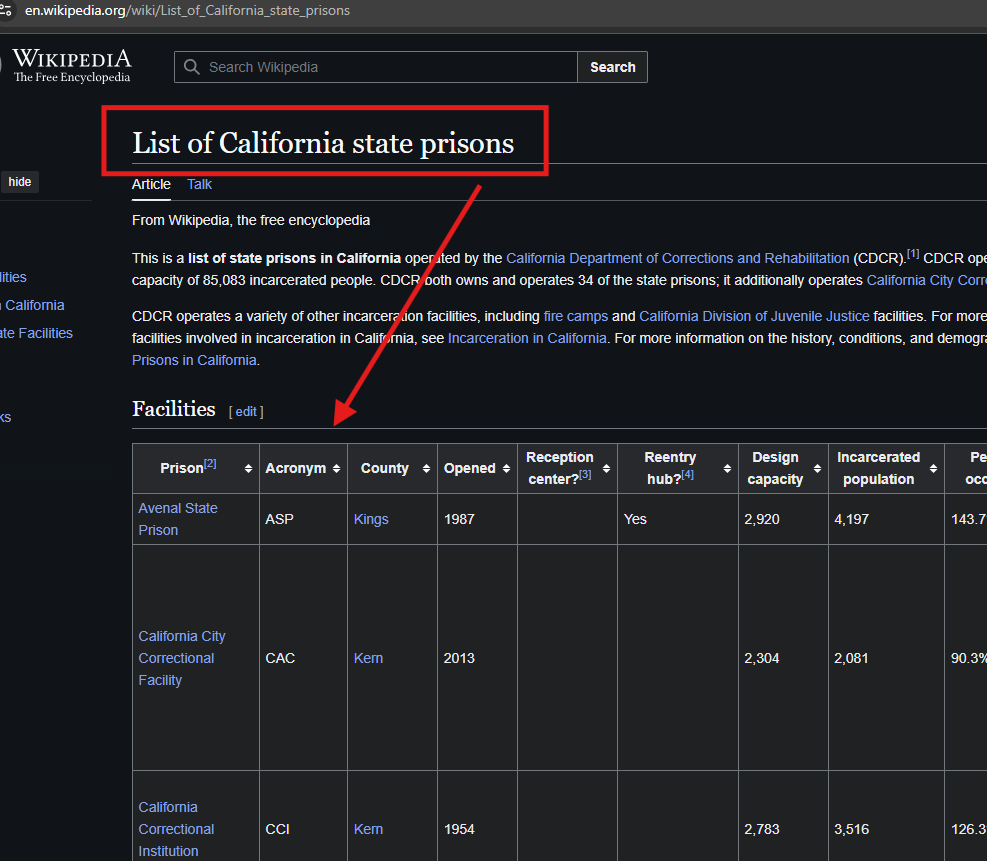Open California Division of Juvenile Justice link

coord(754,316)
